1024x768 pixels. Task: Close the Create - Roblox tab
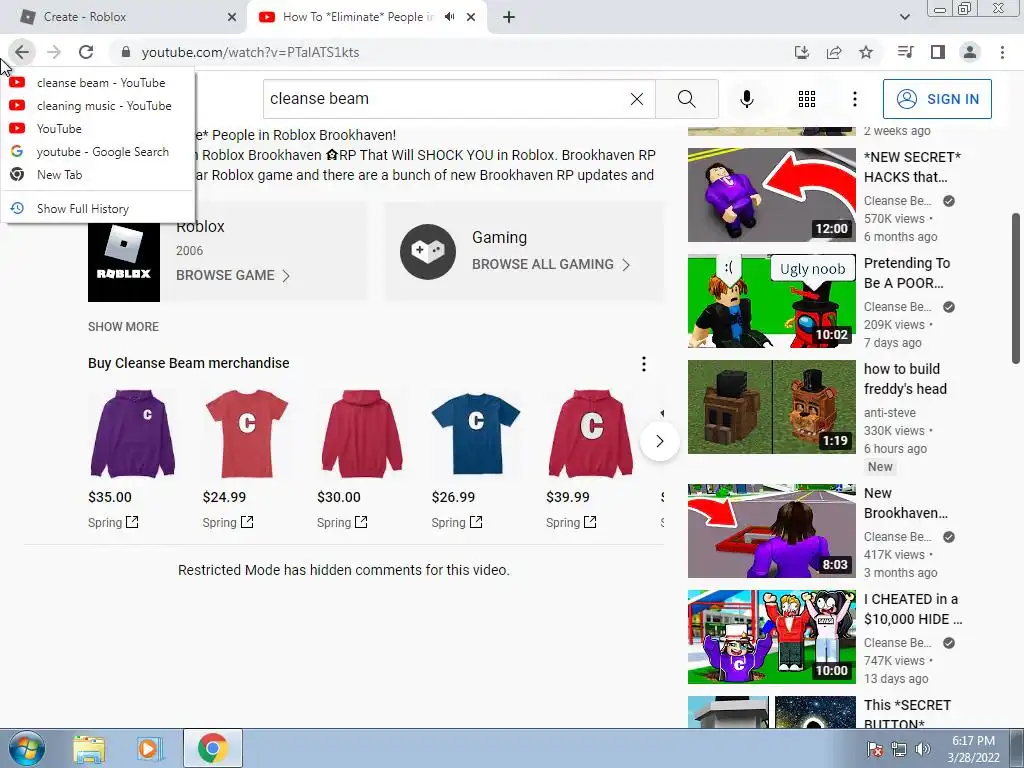(x=232, y=17)
